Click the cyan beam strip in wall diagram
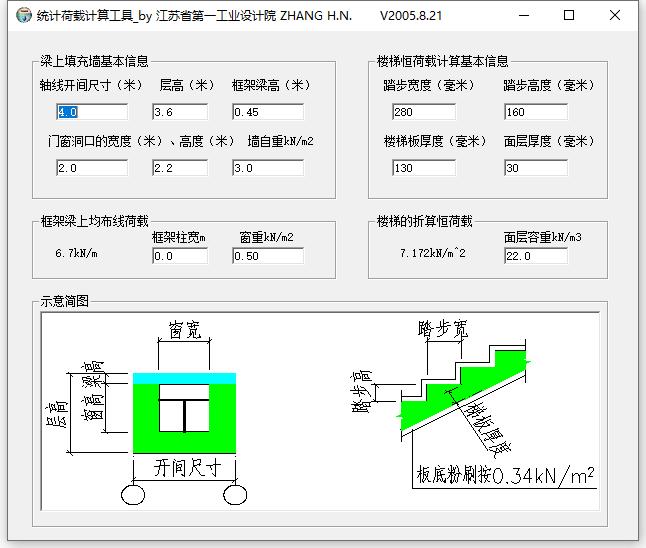 pyautogui.click(x=184, y=379)
